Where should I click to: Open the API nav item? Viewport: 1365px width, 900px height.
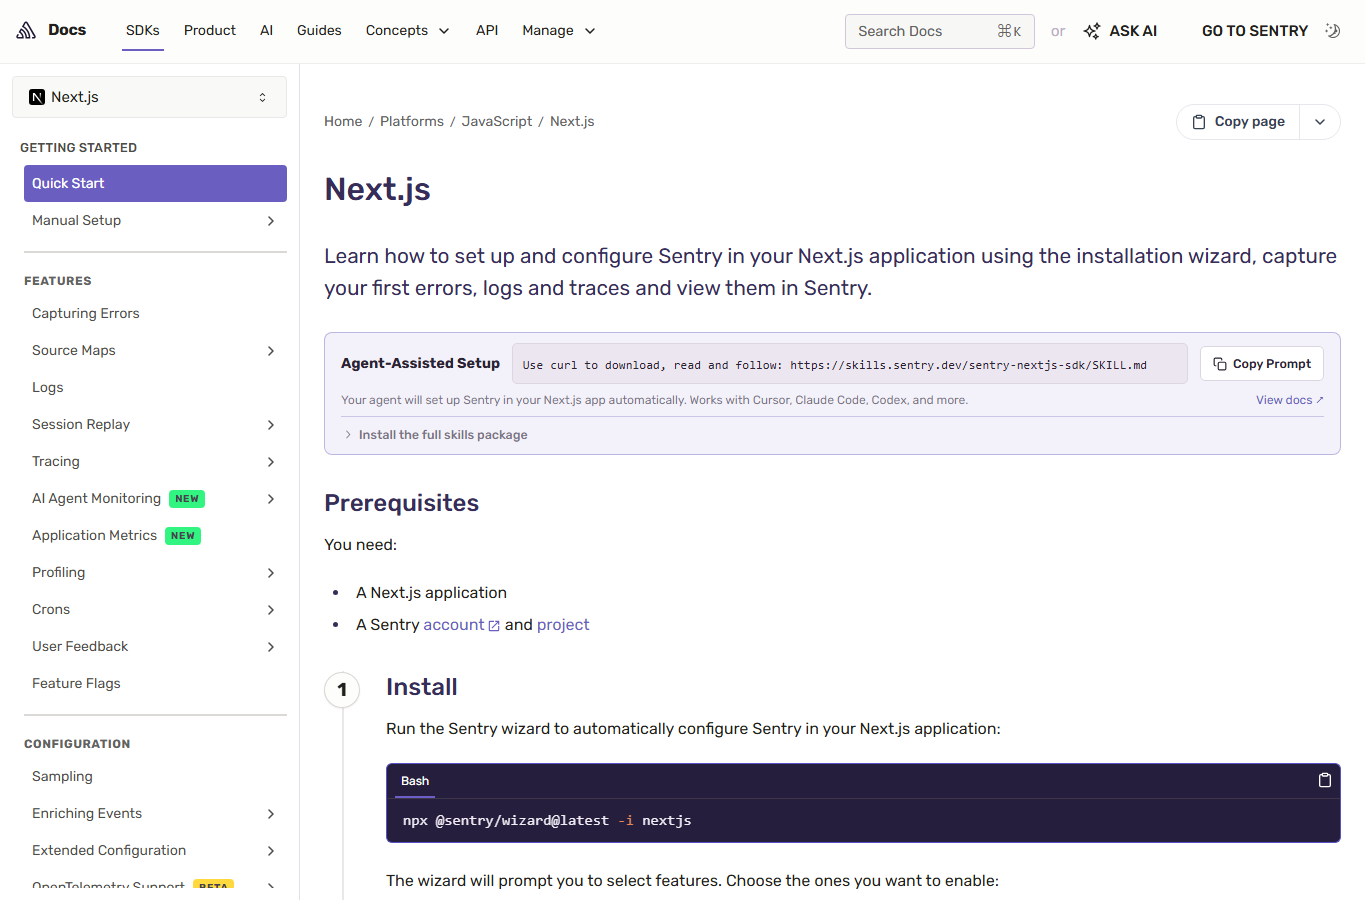pyautogui.click(x=487, y=30)
